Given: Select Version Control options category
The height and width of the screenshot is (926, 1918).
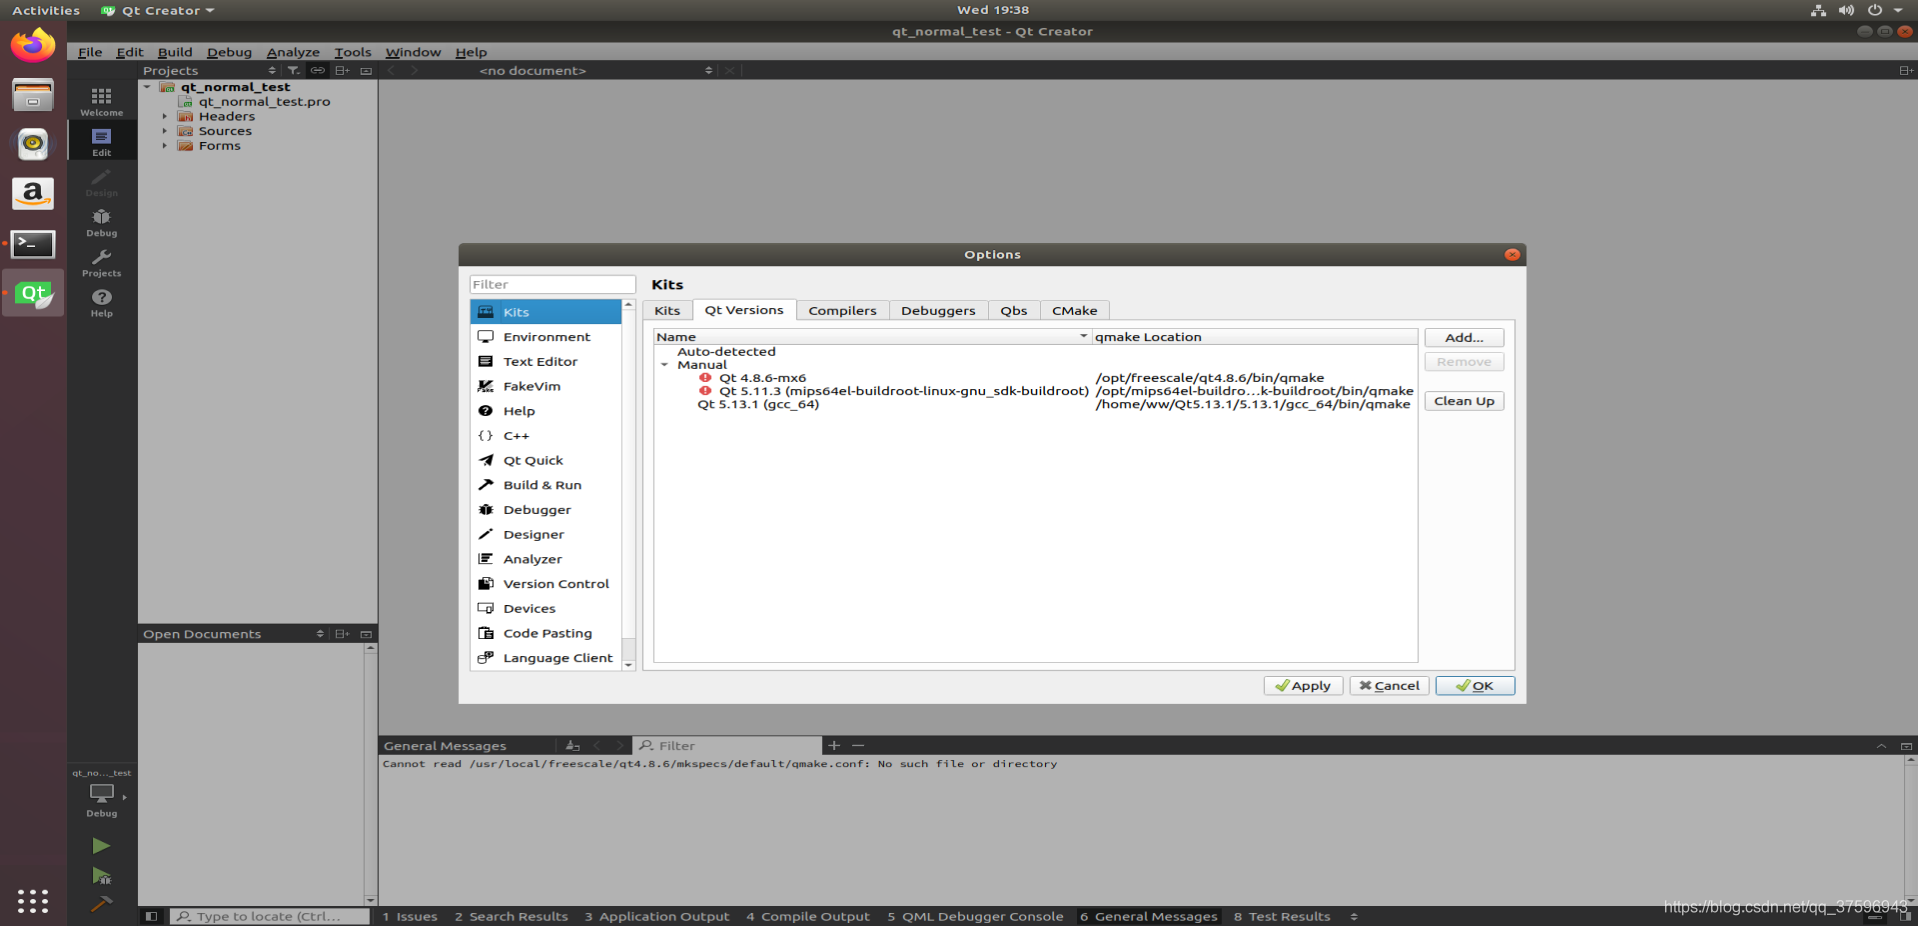Looking at the screenshot, I should [x=546, y=583].
